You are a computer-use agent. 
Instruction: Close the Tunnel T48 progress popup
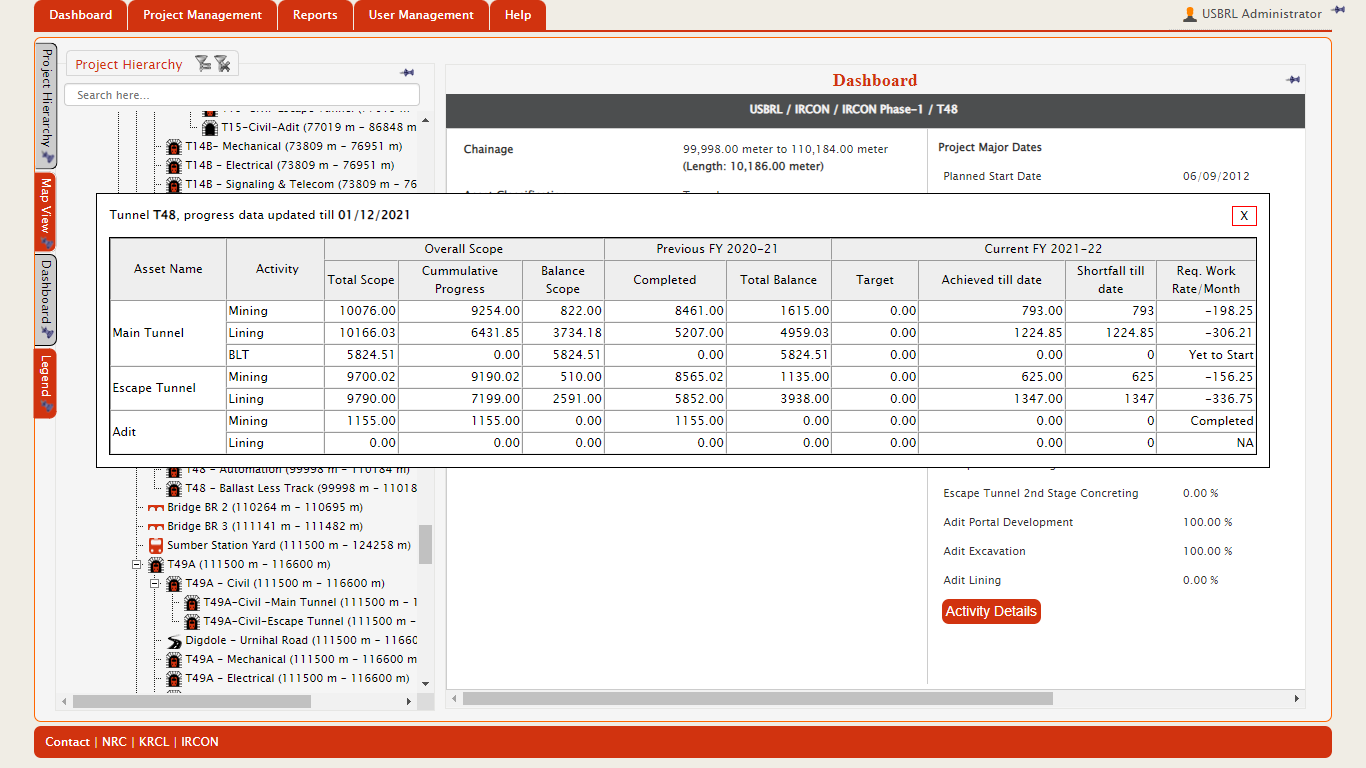(1244, 216)
